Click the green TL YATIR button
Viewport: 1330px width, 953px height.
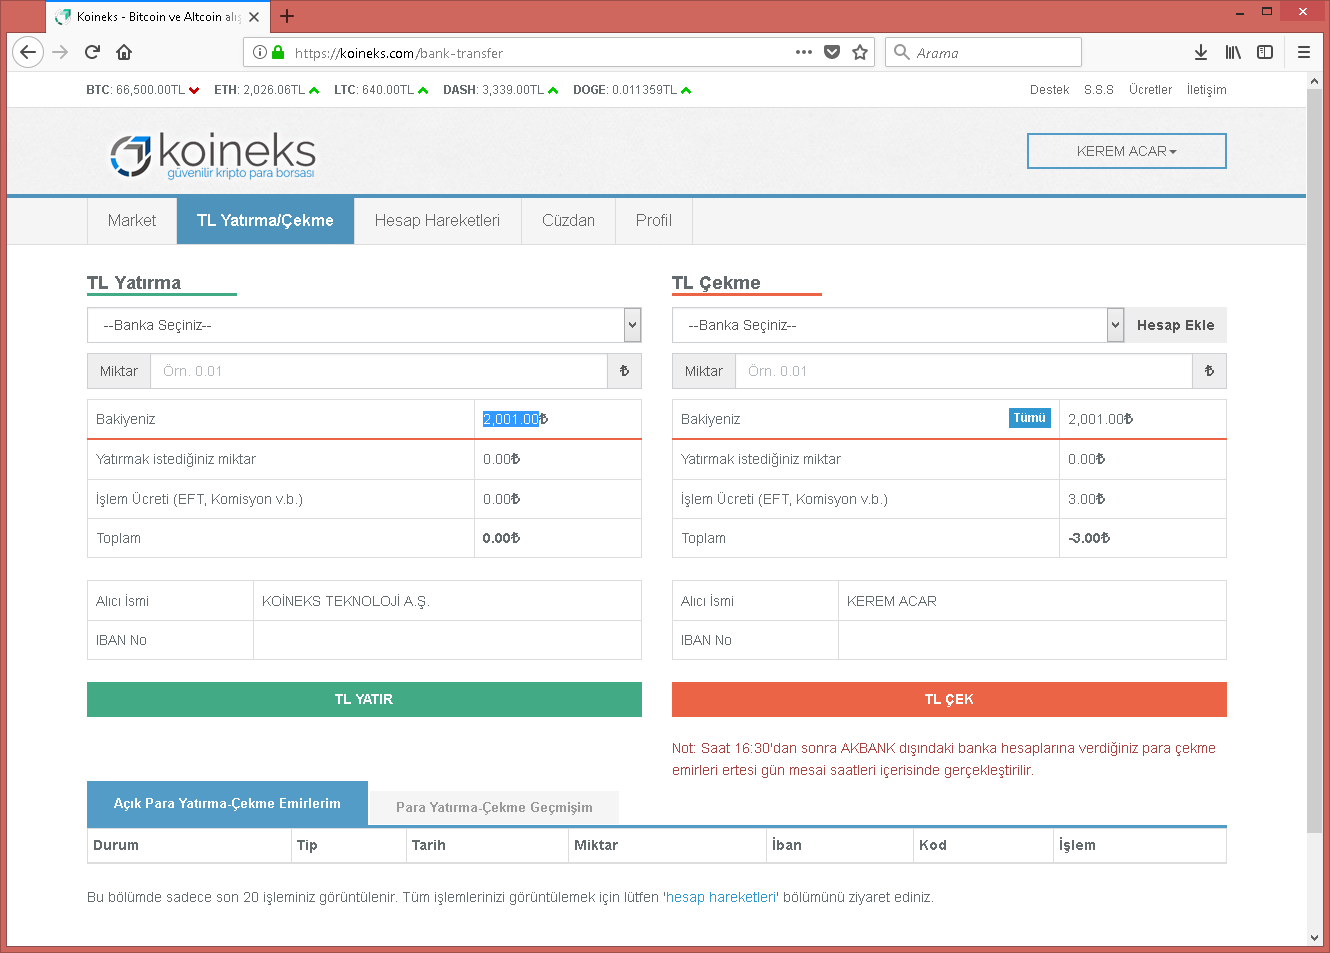pos(364,699)
